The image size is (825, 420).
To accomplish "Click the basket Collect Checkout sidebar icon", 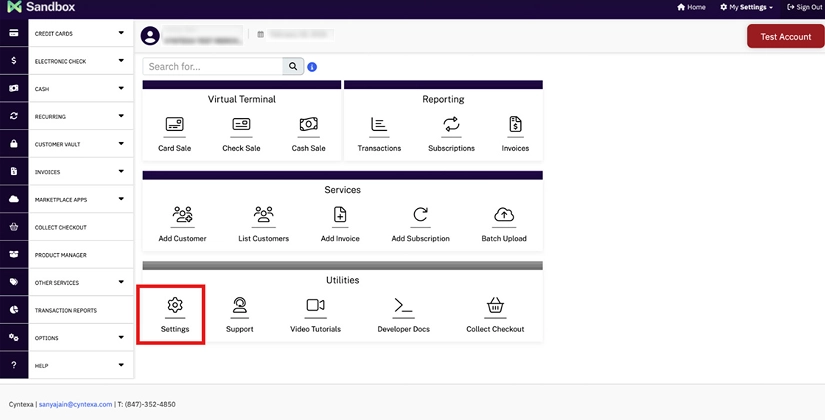I will coord(14,227).
